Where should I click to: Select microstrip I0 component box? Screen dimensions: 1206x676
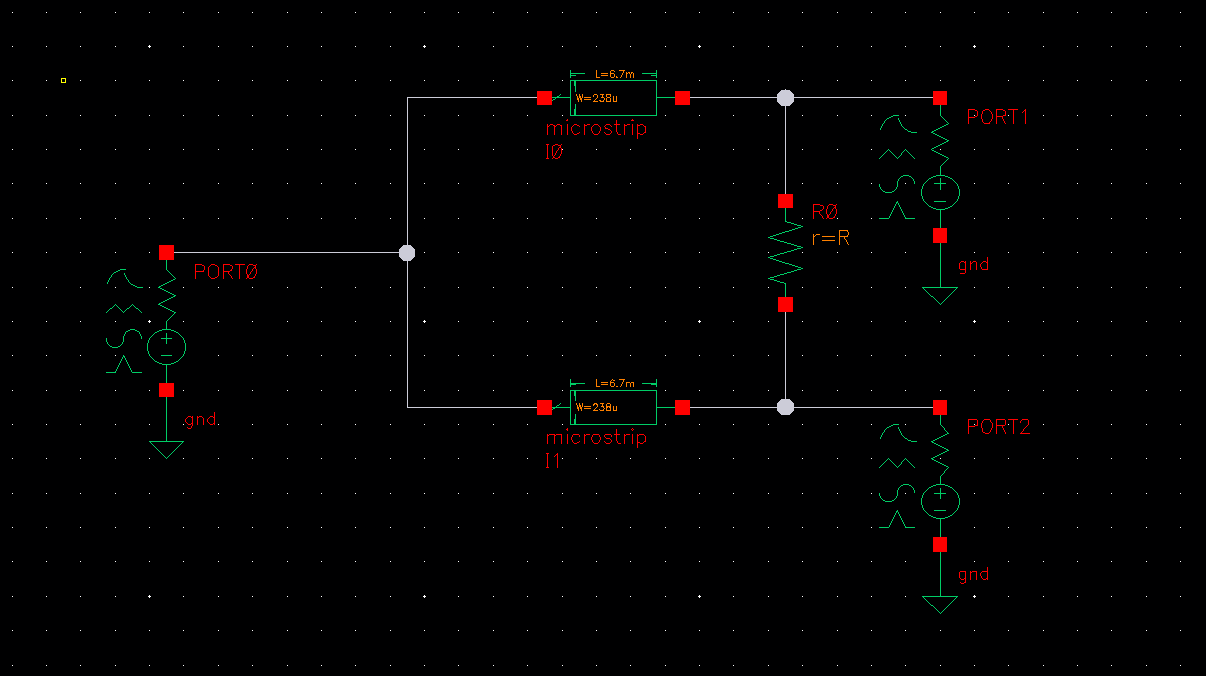click(x=613, y=98)
